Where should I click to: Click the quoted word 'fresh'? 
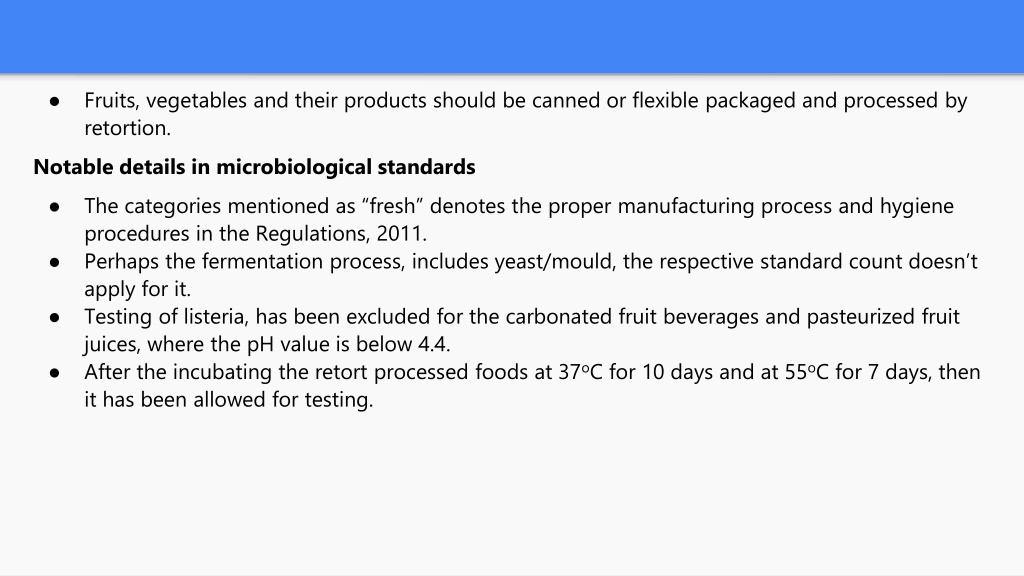point(393,206)
